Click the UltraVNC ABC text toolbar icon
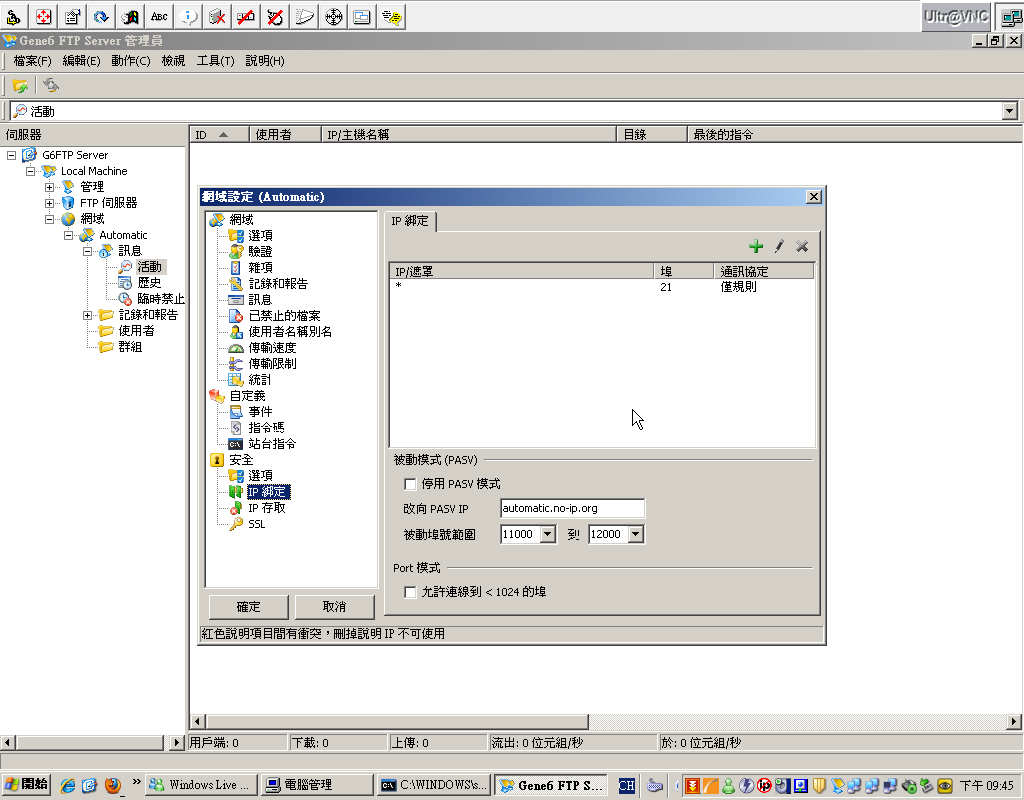 pos(159,16)
